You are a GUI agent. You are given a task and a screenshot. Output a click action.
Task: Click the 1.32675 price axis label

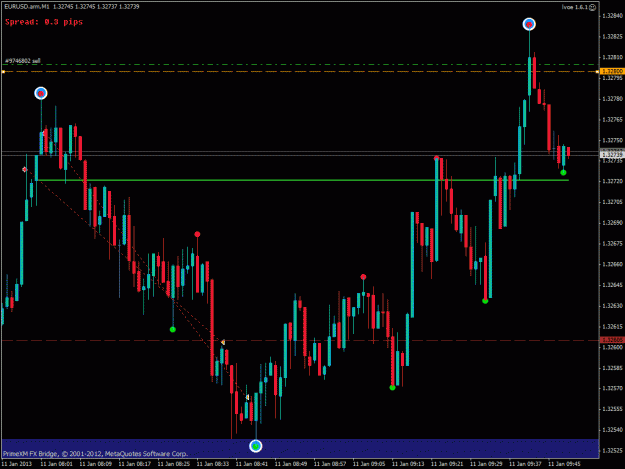[x=613, y=243]
